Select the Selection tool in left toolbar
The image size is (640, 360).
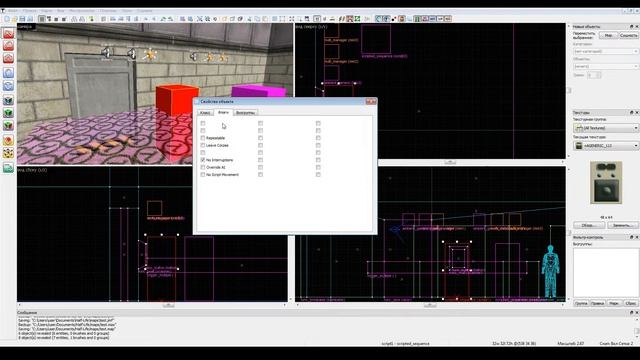coord(8,33)
